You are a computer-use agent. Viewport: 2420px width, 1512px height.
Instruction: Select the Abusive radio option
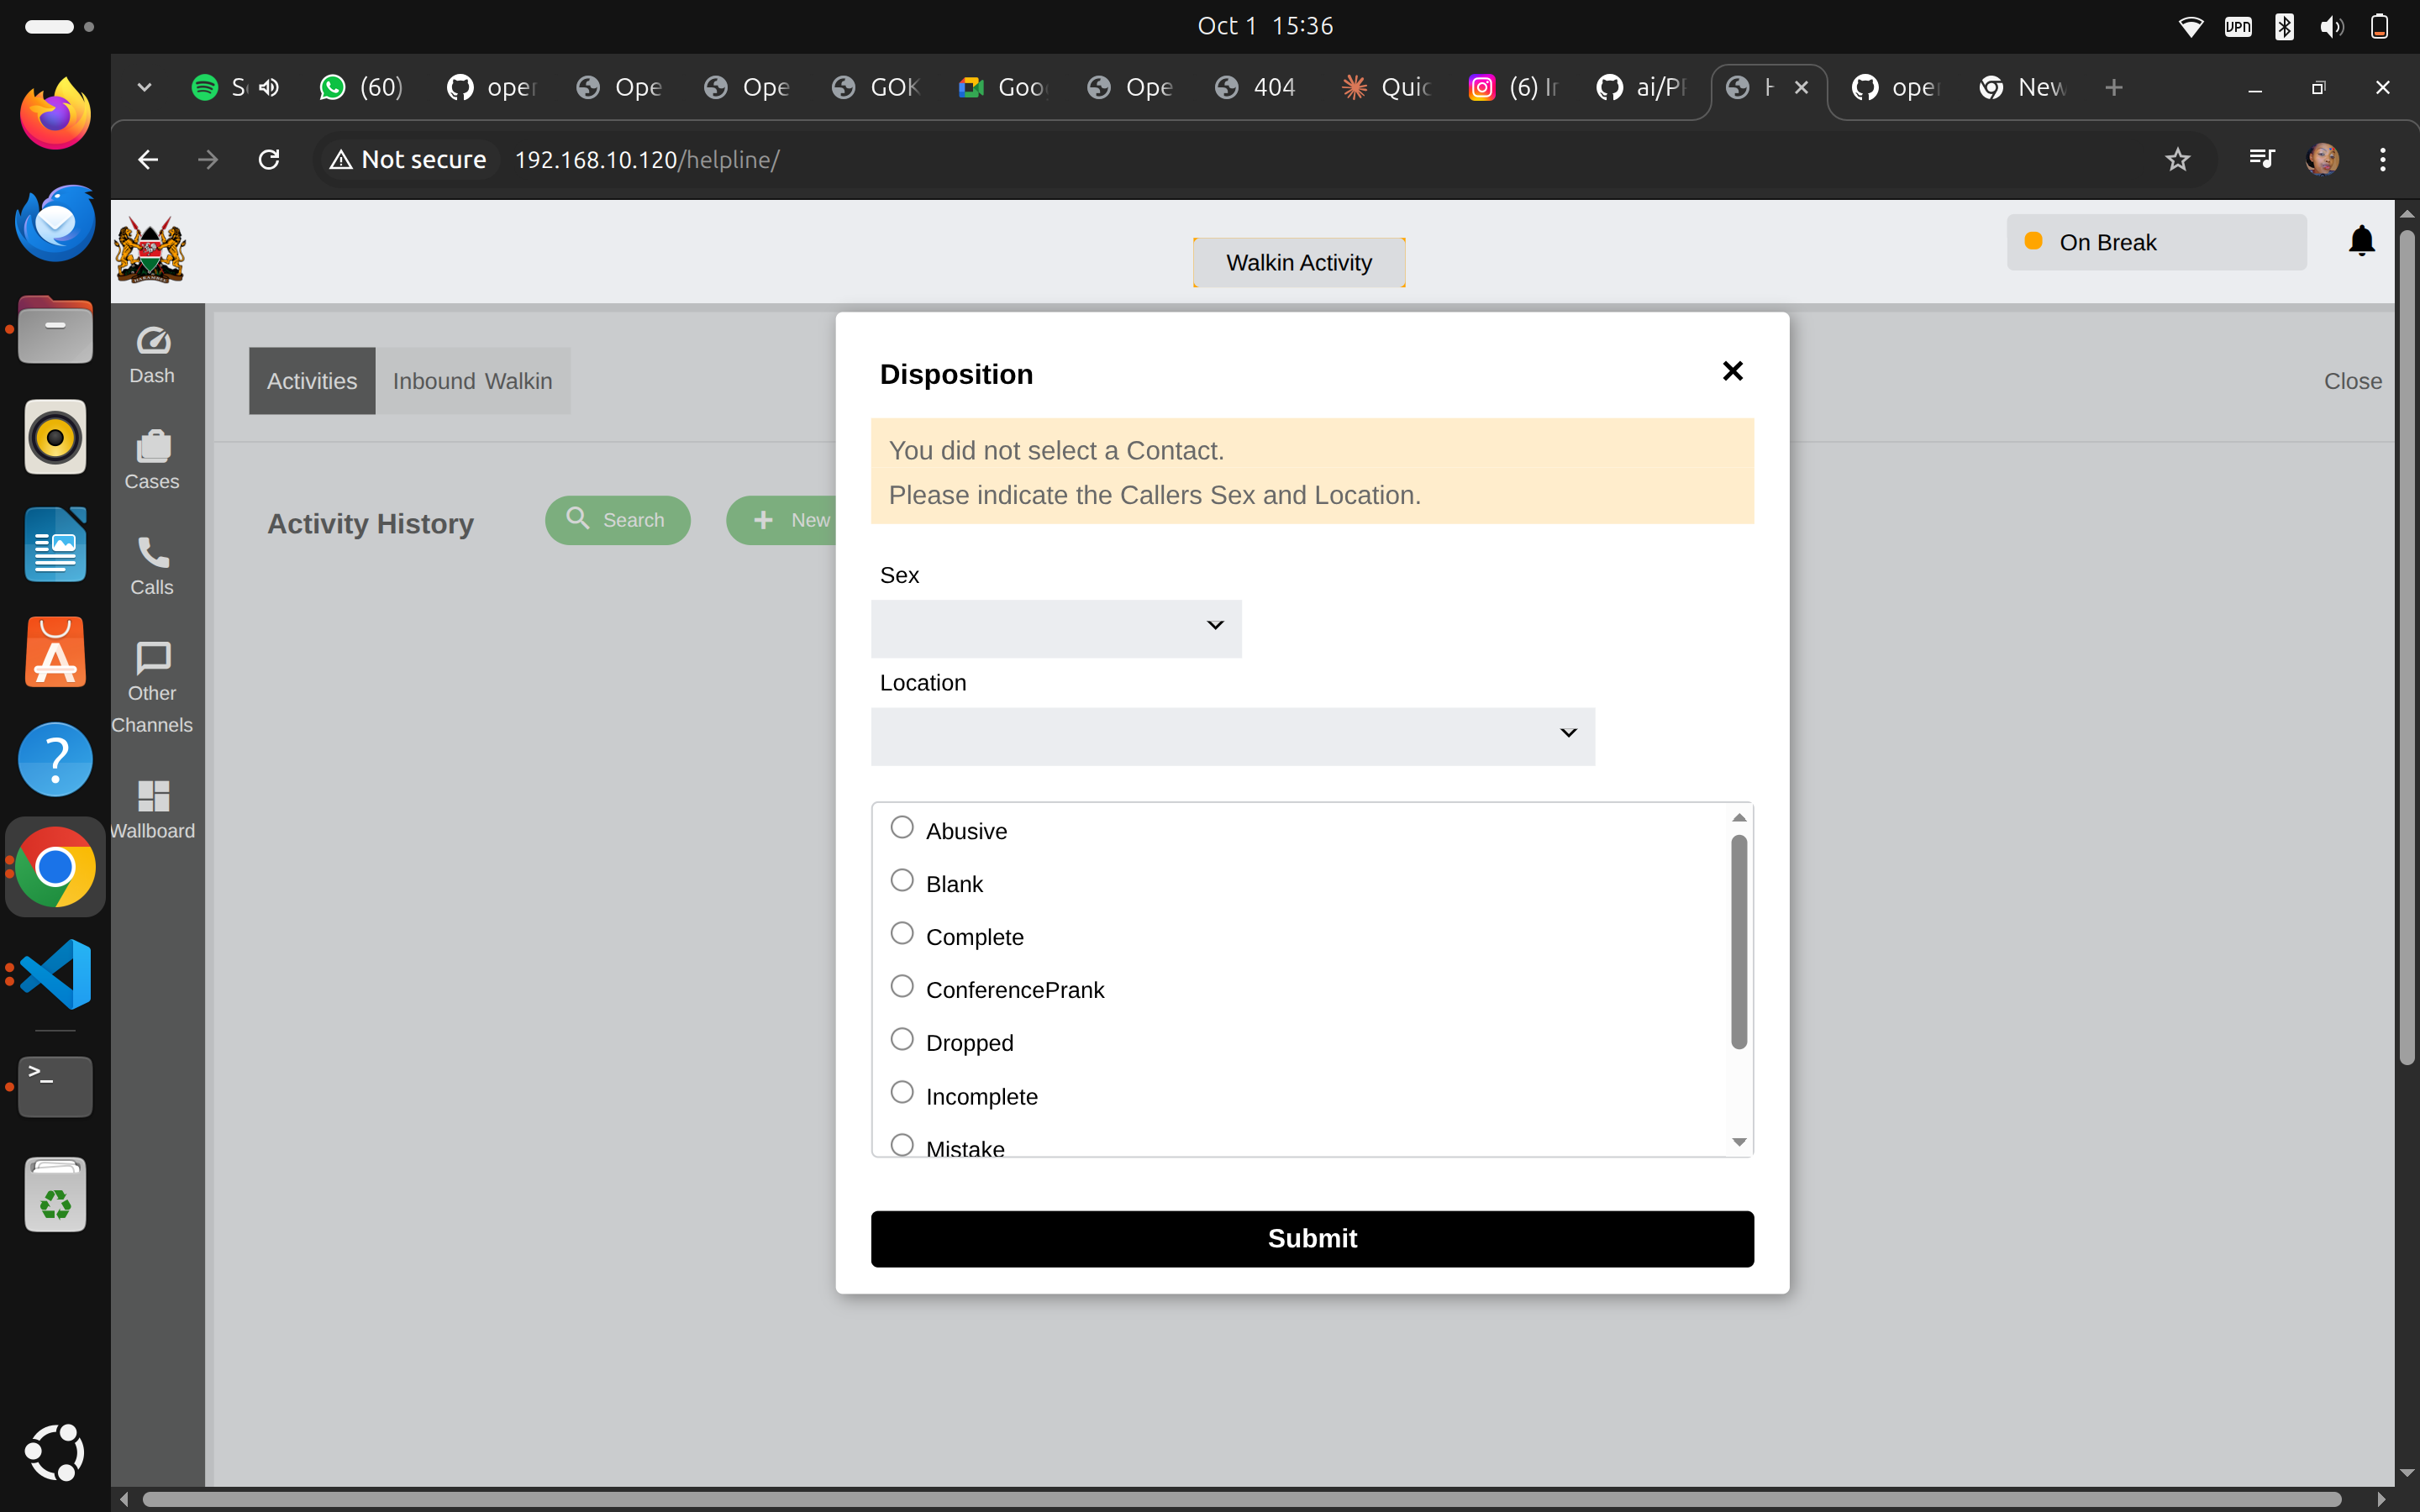pos(902,828)
